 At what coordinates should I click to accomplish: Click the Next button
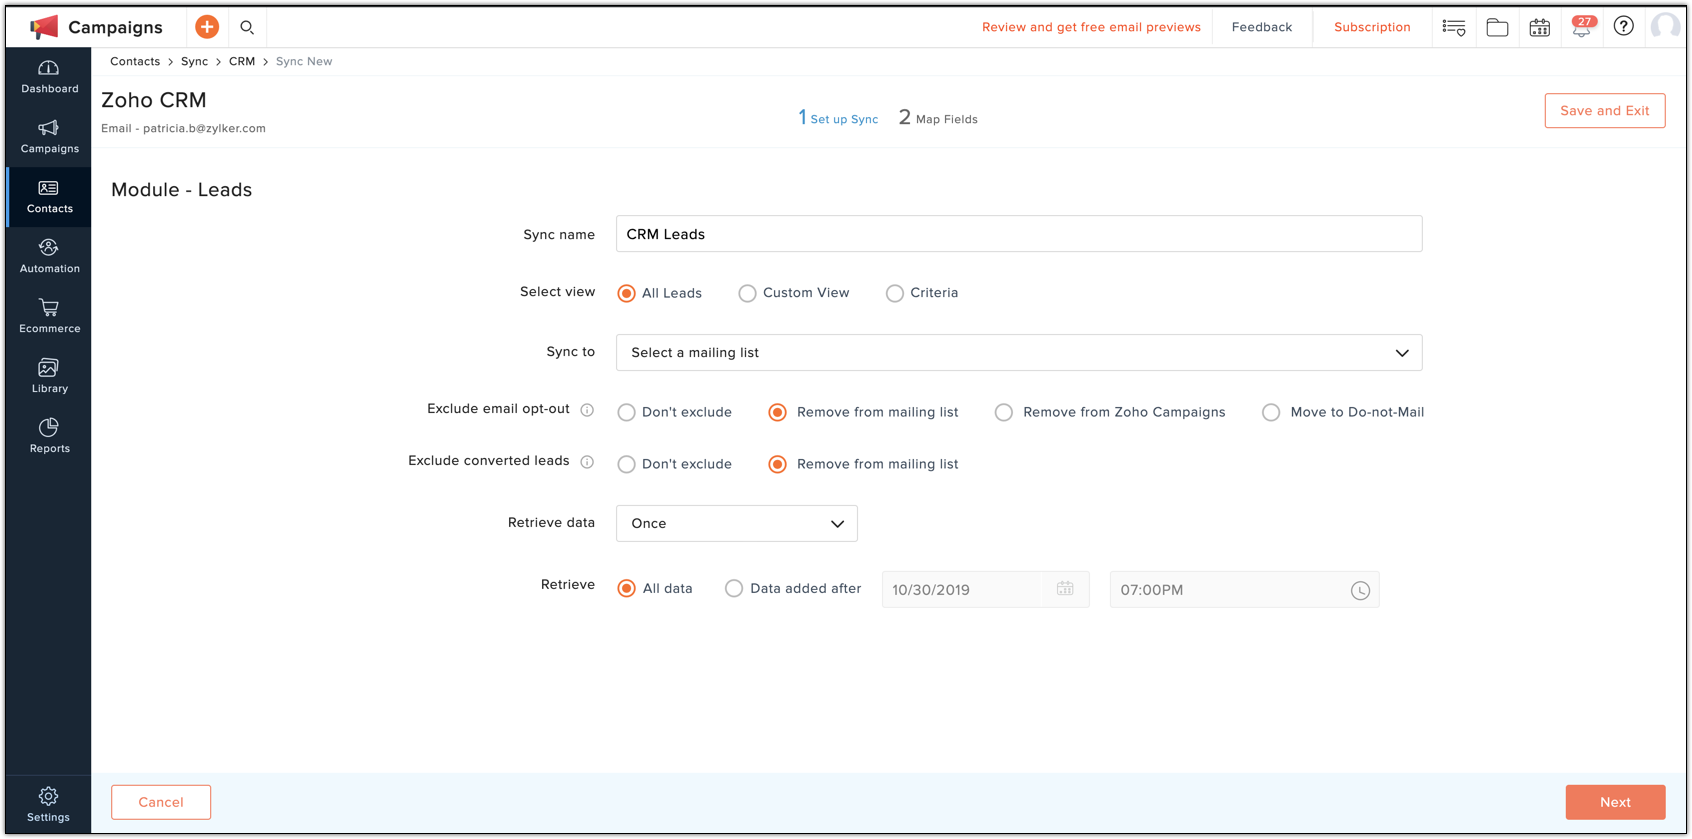[1615, 802]
